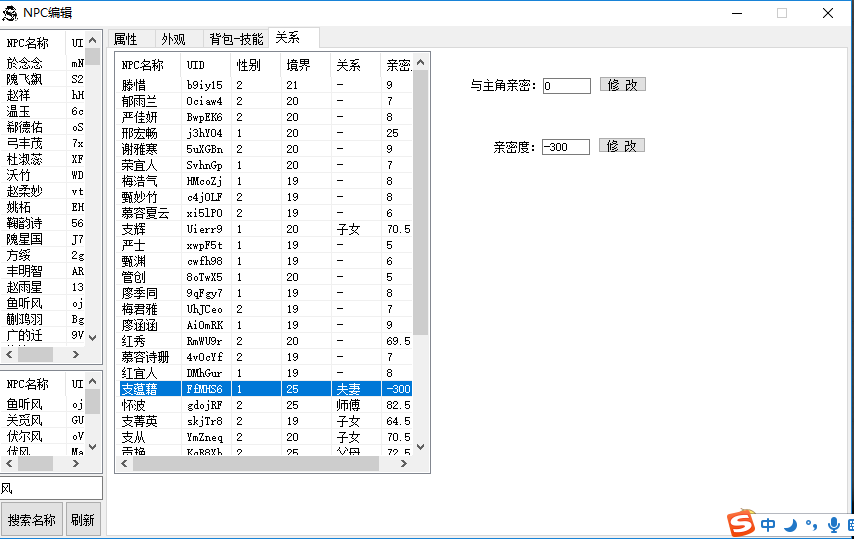This screenshot has width=854, height=539.
Task: Select the 怀波 row with 师傅 relation
Action: (266, 405)
